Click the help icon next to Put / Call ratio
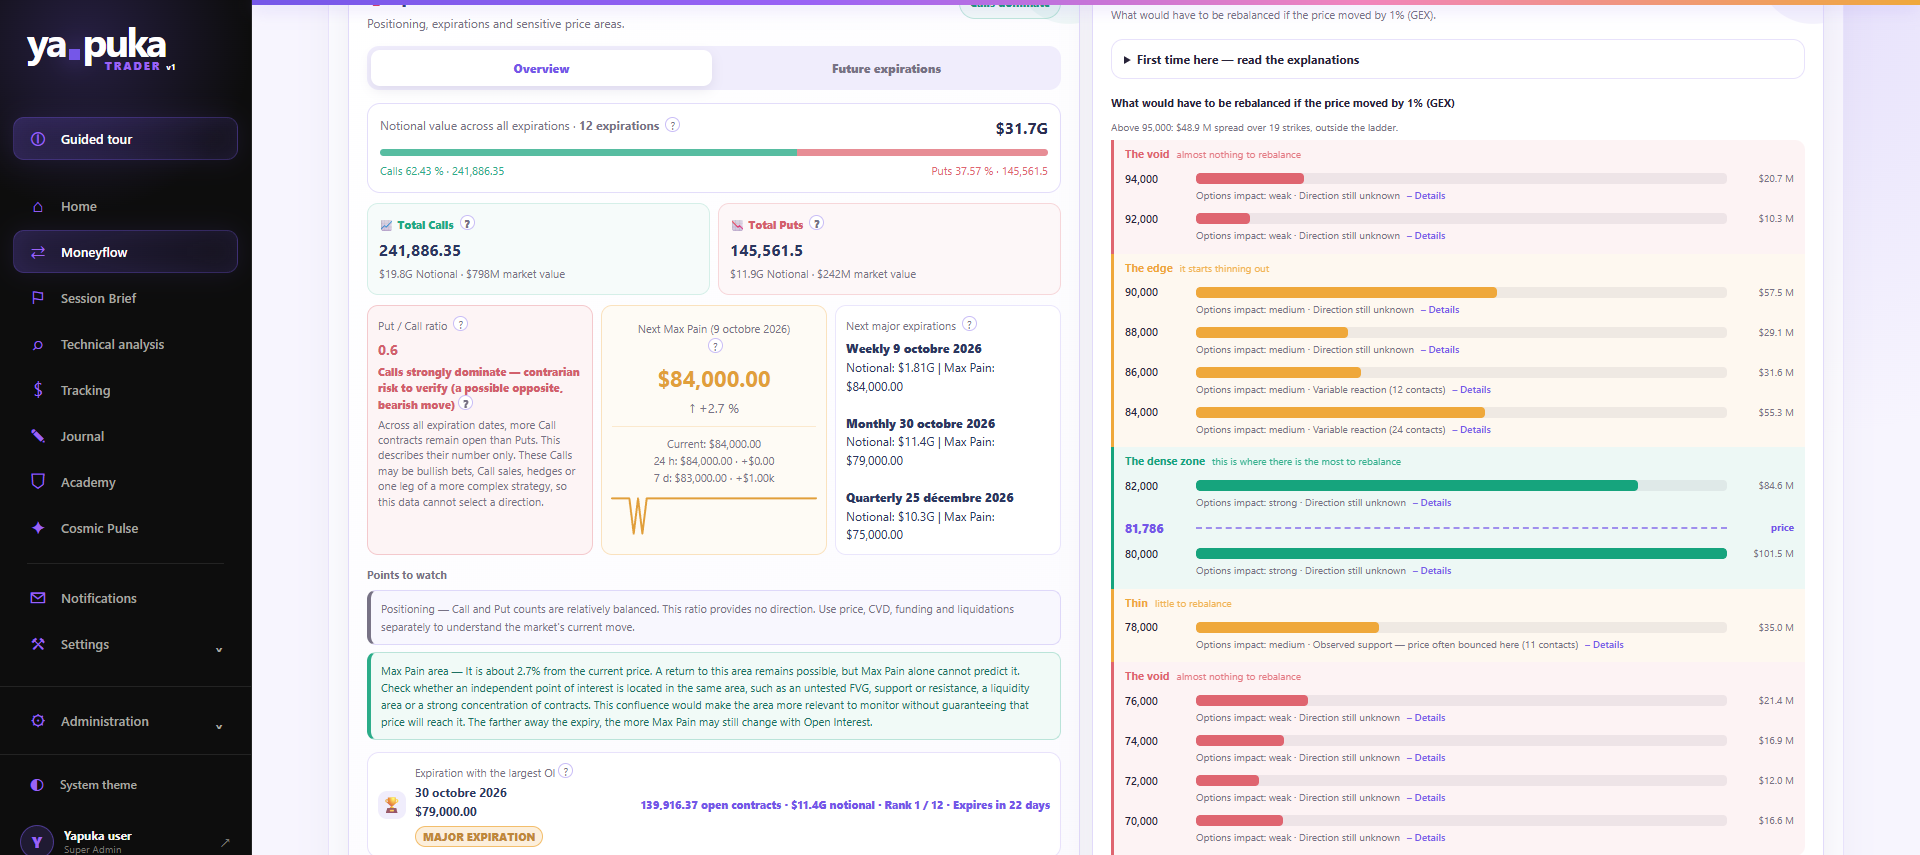This screenshot has height=855, width=1920. tap(460, 325)
